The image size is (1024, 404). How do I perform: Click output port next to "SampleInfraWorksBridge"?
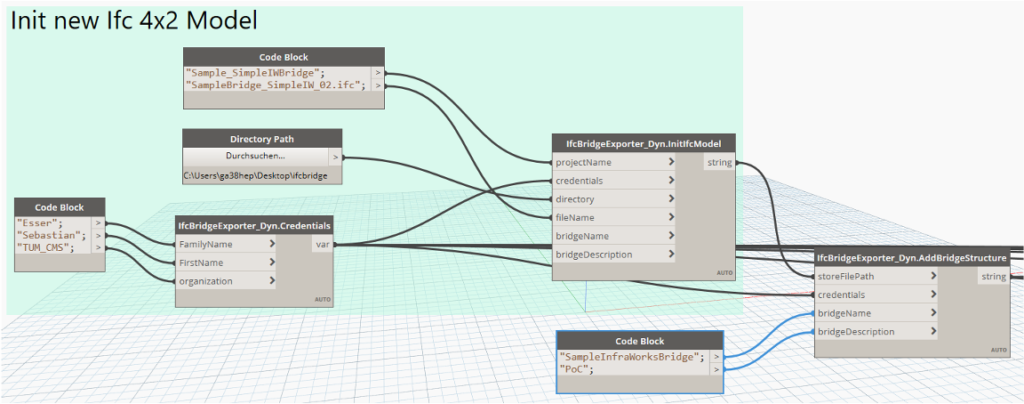717,357
